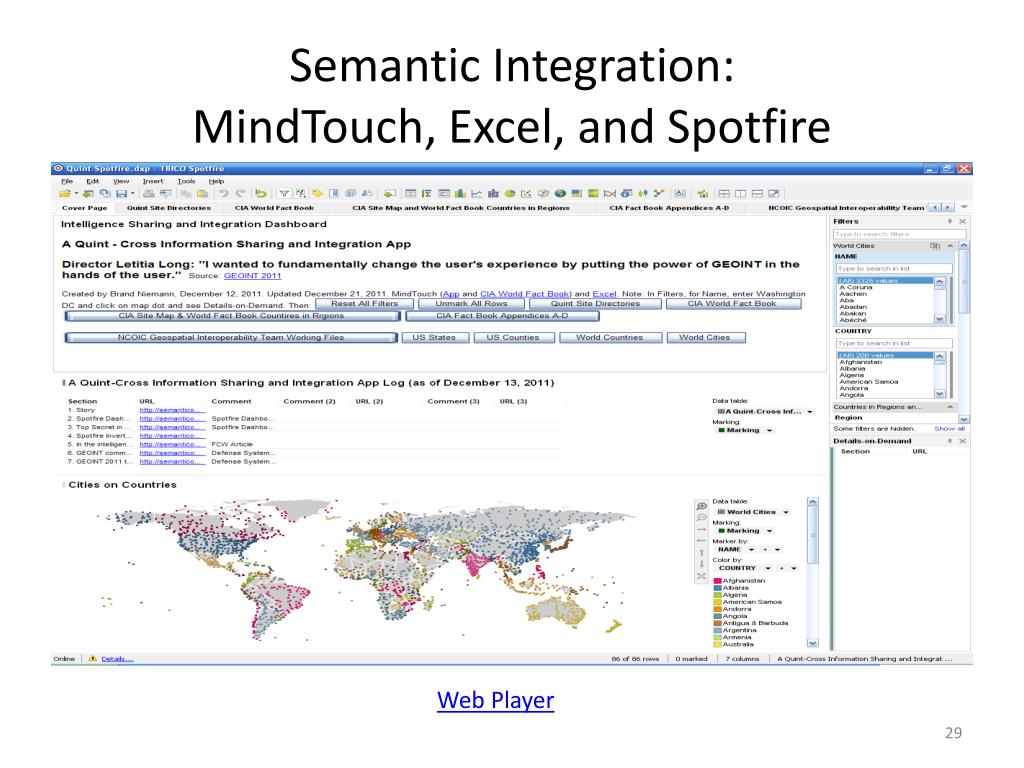The width and height of the screenshot is (1024, 768).
Task: Insert a new Table visualization icon
Action: (x=410, y=193)
